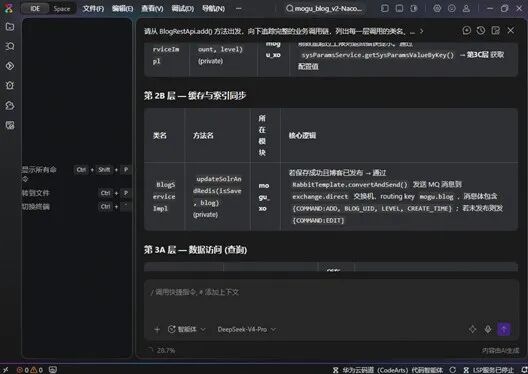The height and width of the screenshot is (374, 528).
Task: Toggle the right panel layout icon in the title bar
Action: [x=414, y=8]
